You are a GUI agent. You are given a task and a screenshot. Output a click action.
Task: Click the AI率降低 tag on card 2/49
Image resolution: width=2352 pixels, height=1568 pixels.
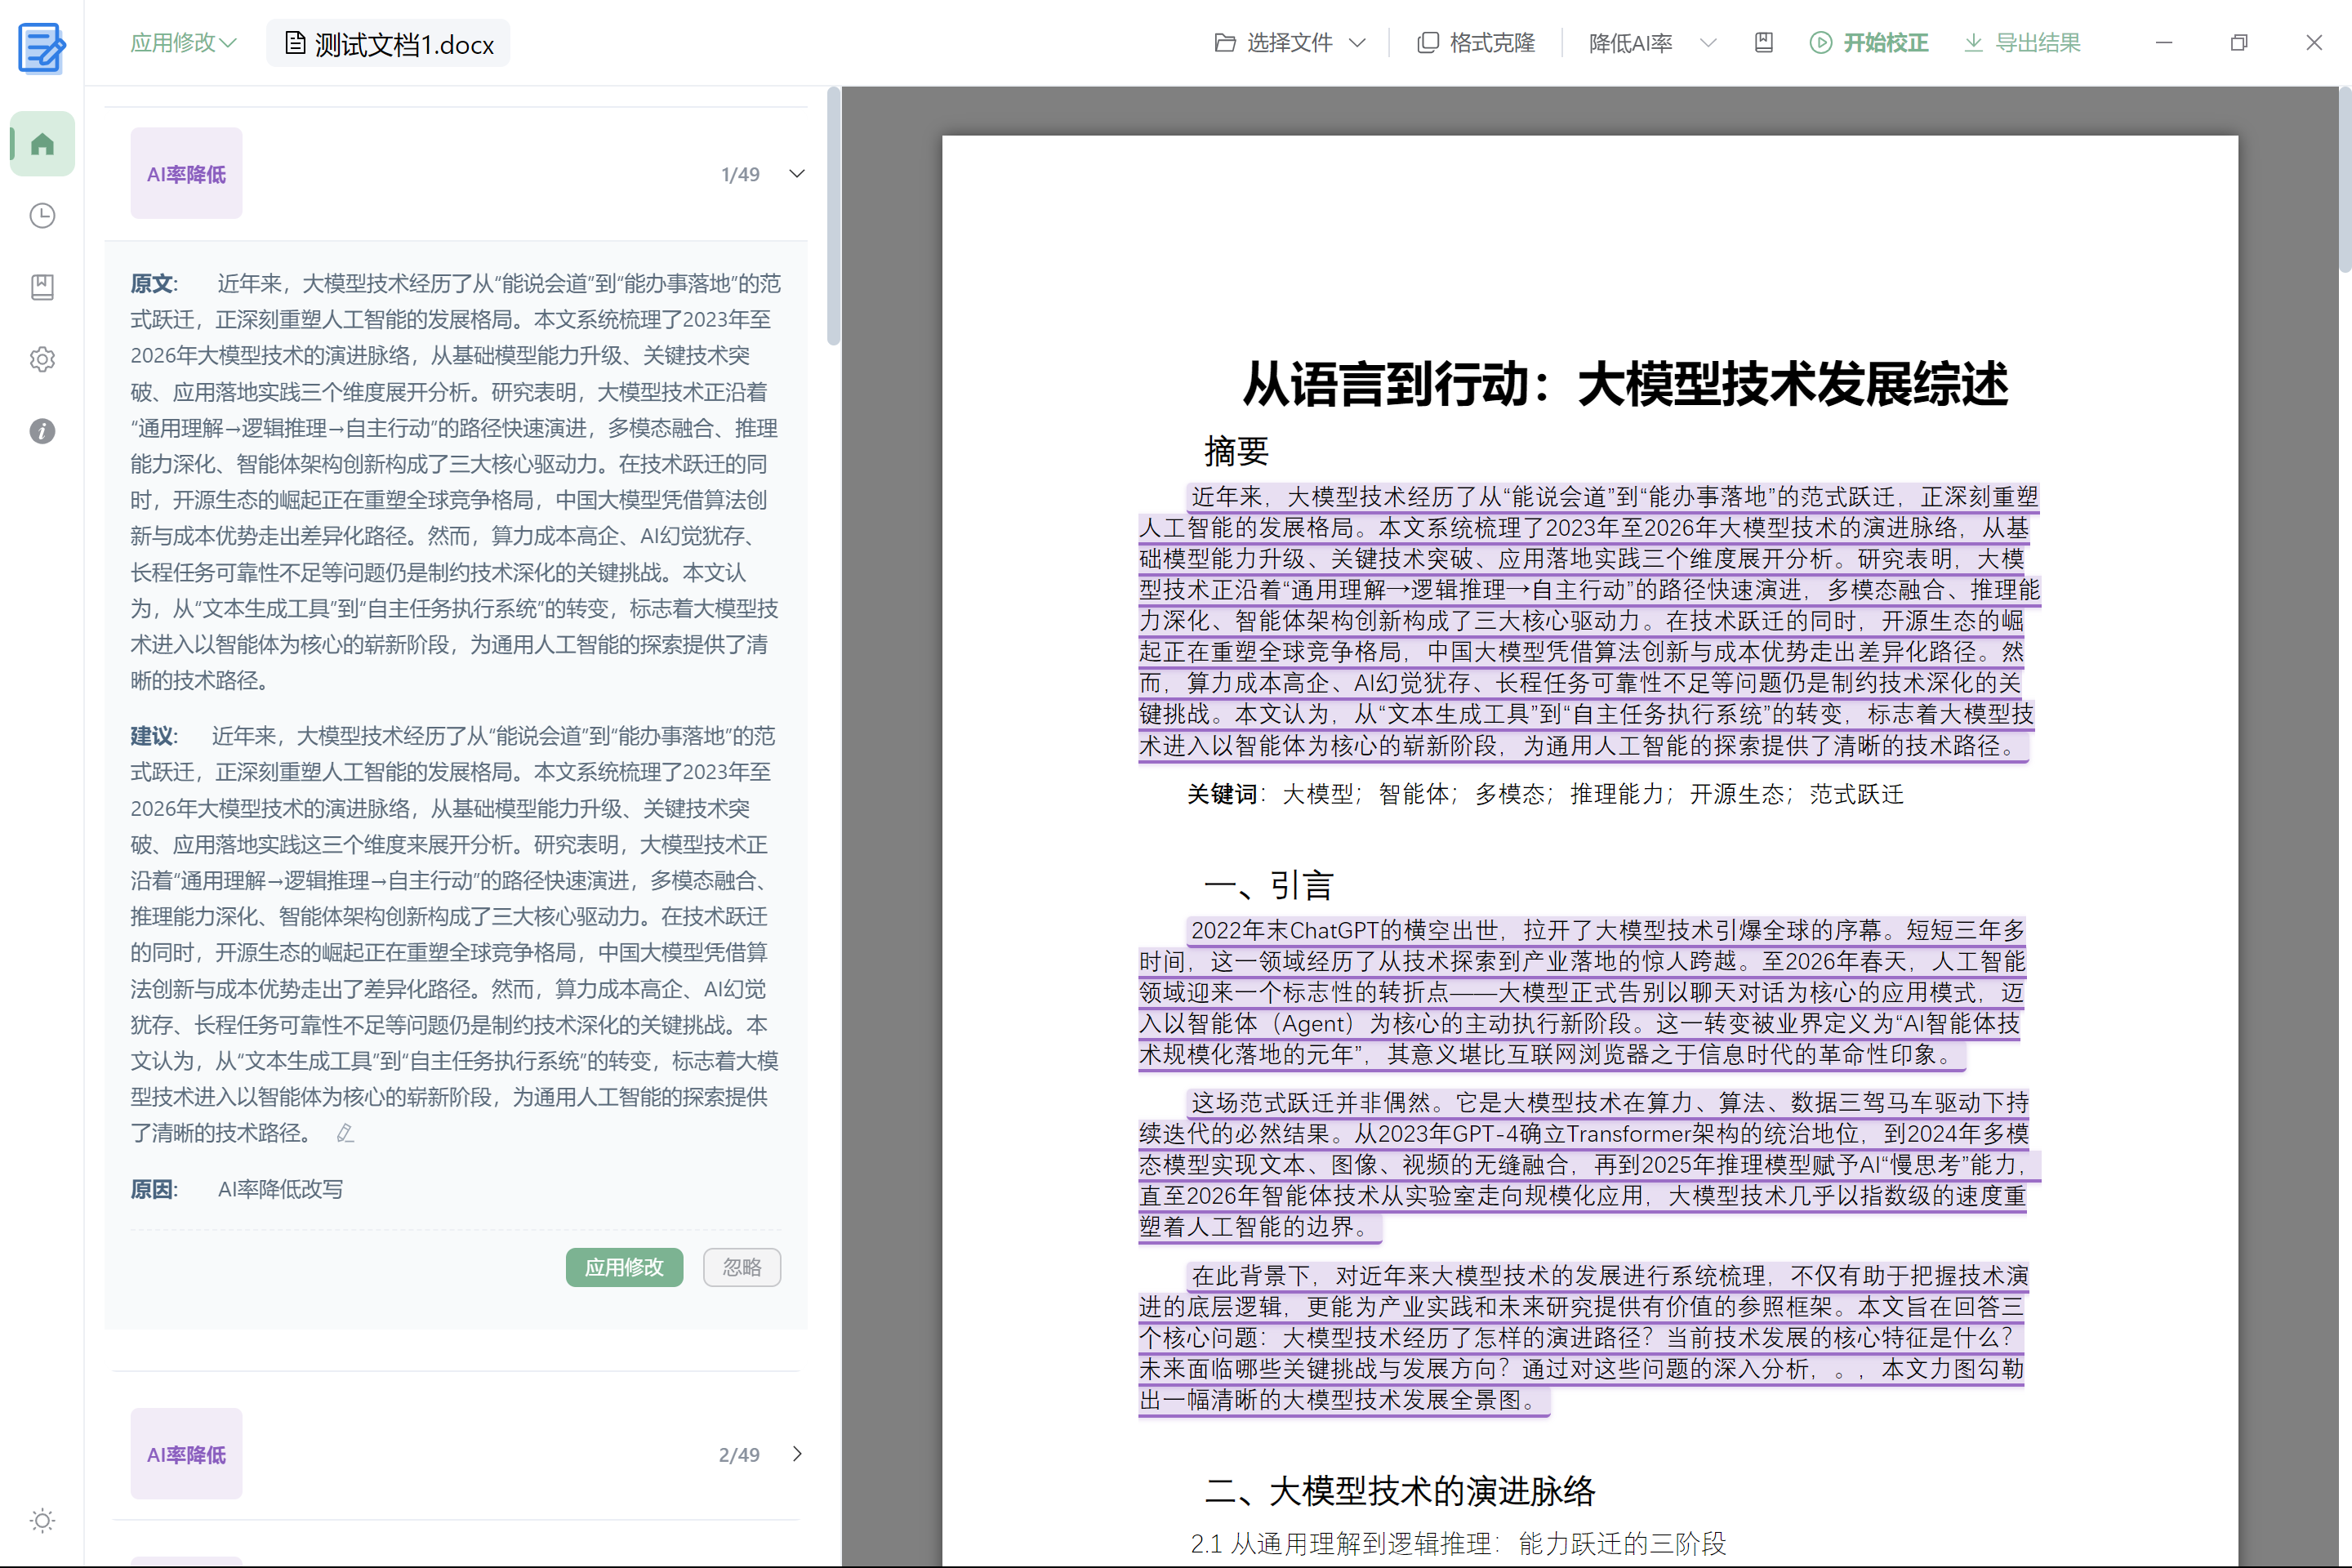tap(186, 1454)
